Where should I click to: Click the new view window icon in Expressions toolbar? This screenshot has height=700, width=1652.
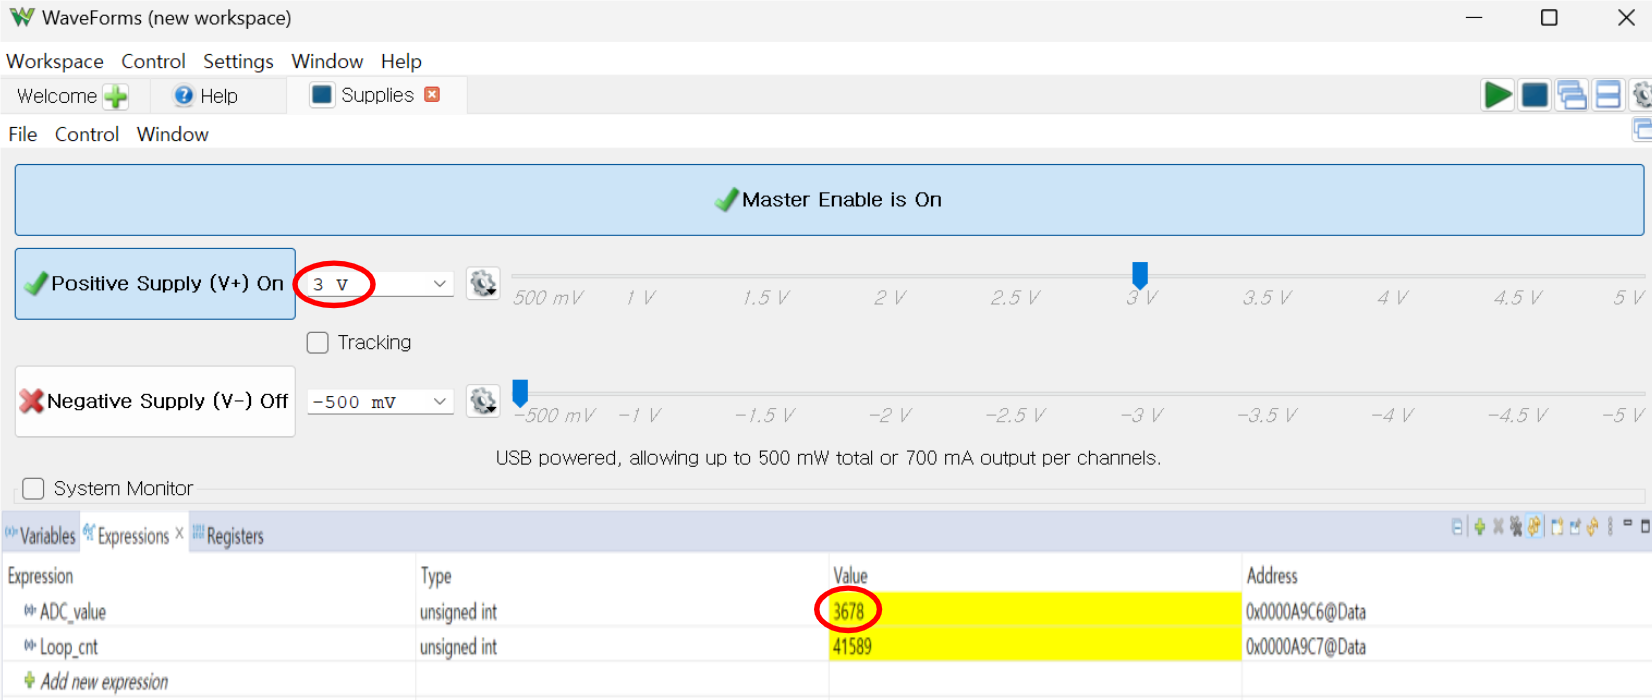point(1557,527)
